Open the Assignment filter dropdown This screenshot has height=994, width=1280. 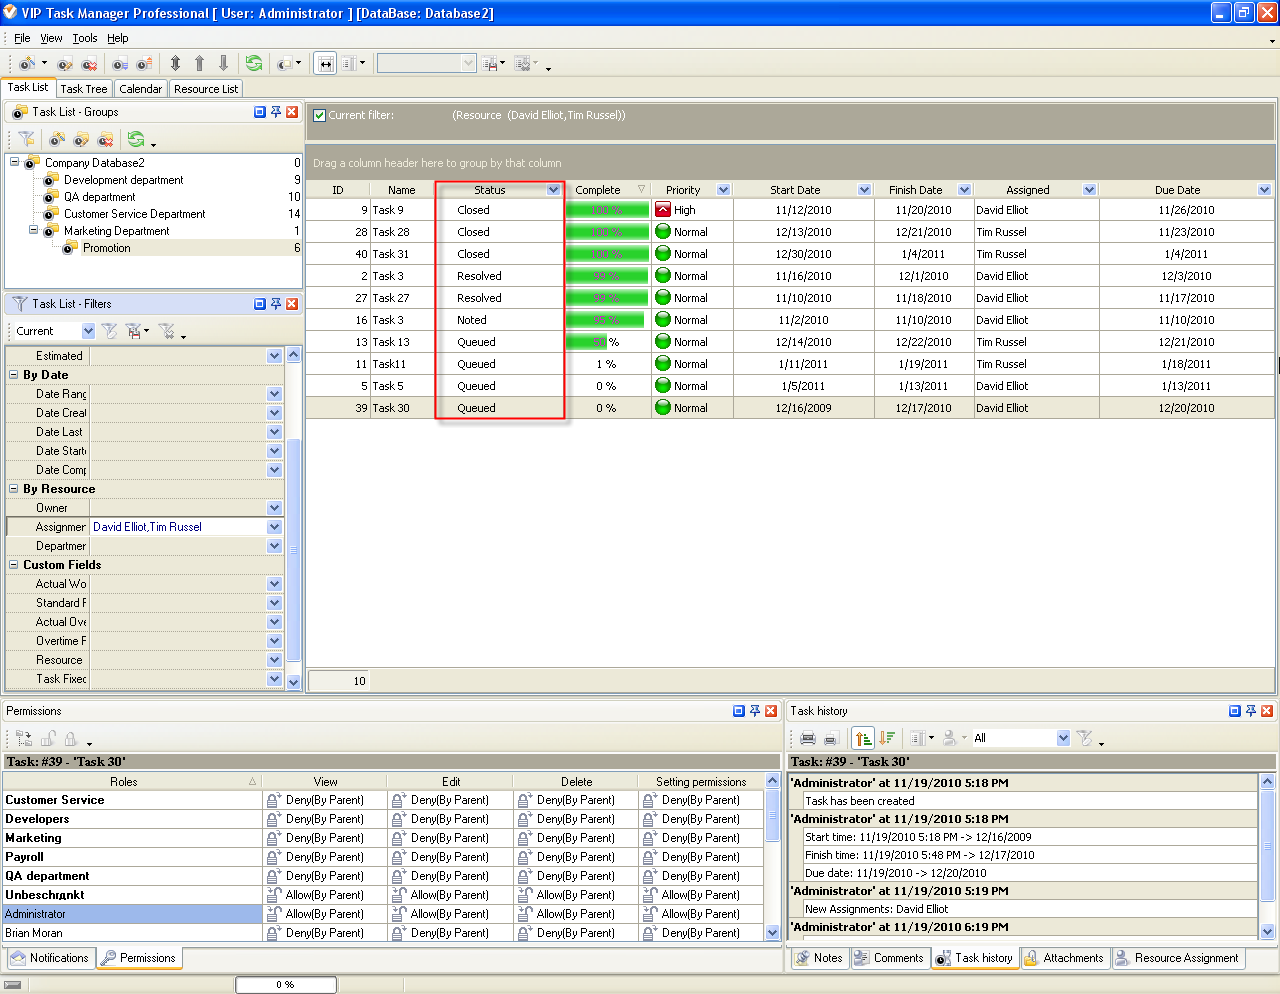coord(274,527)
